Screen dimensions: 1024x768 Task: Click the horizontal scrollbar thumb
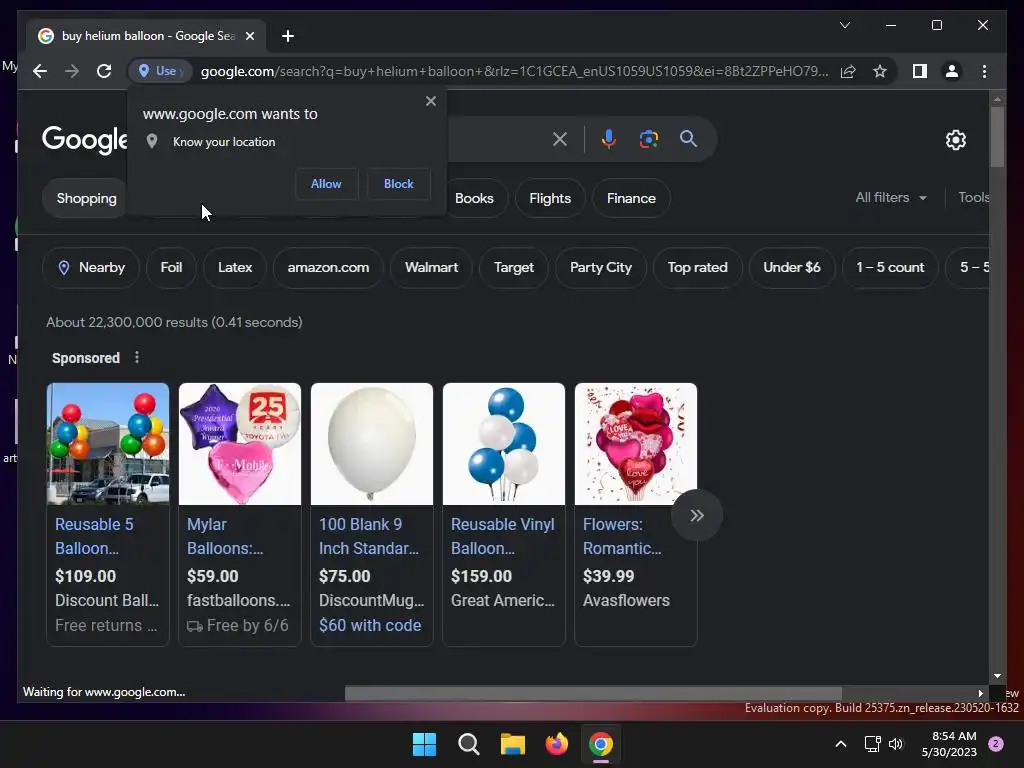tap(593, 694)
